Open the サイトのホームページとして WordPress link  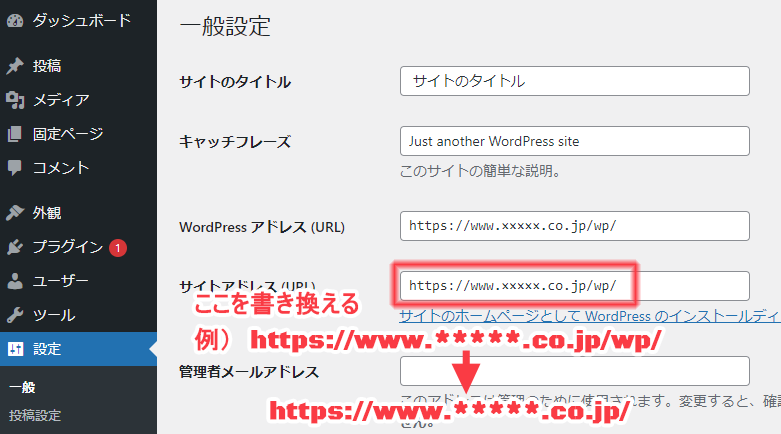point(590,316)
